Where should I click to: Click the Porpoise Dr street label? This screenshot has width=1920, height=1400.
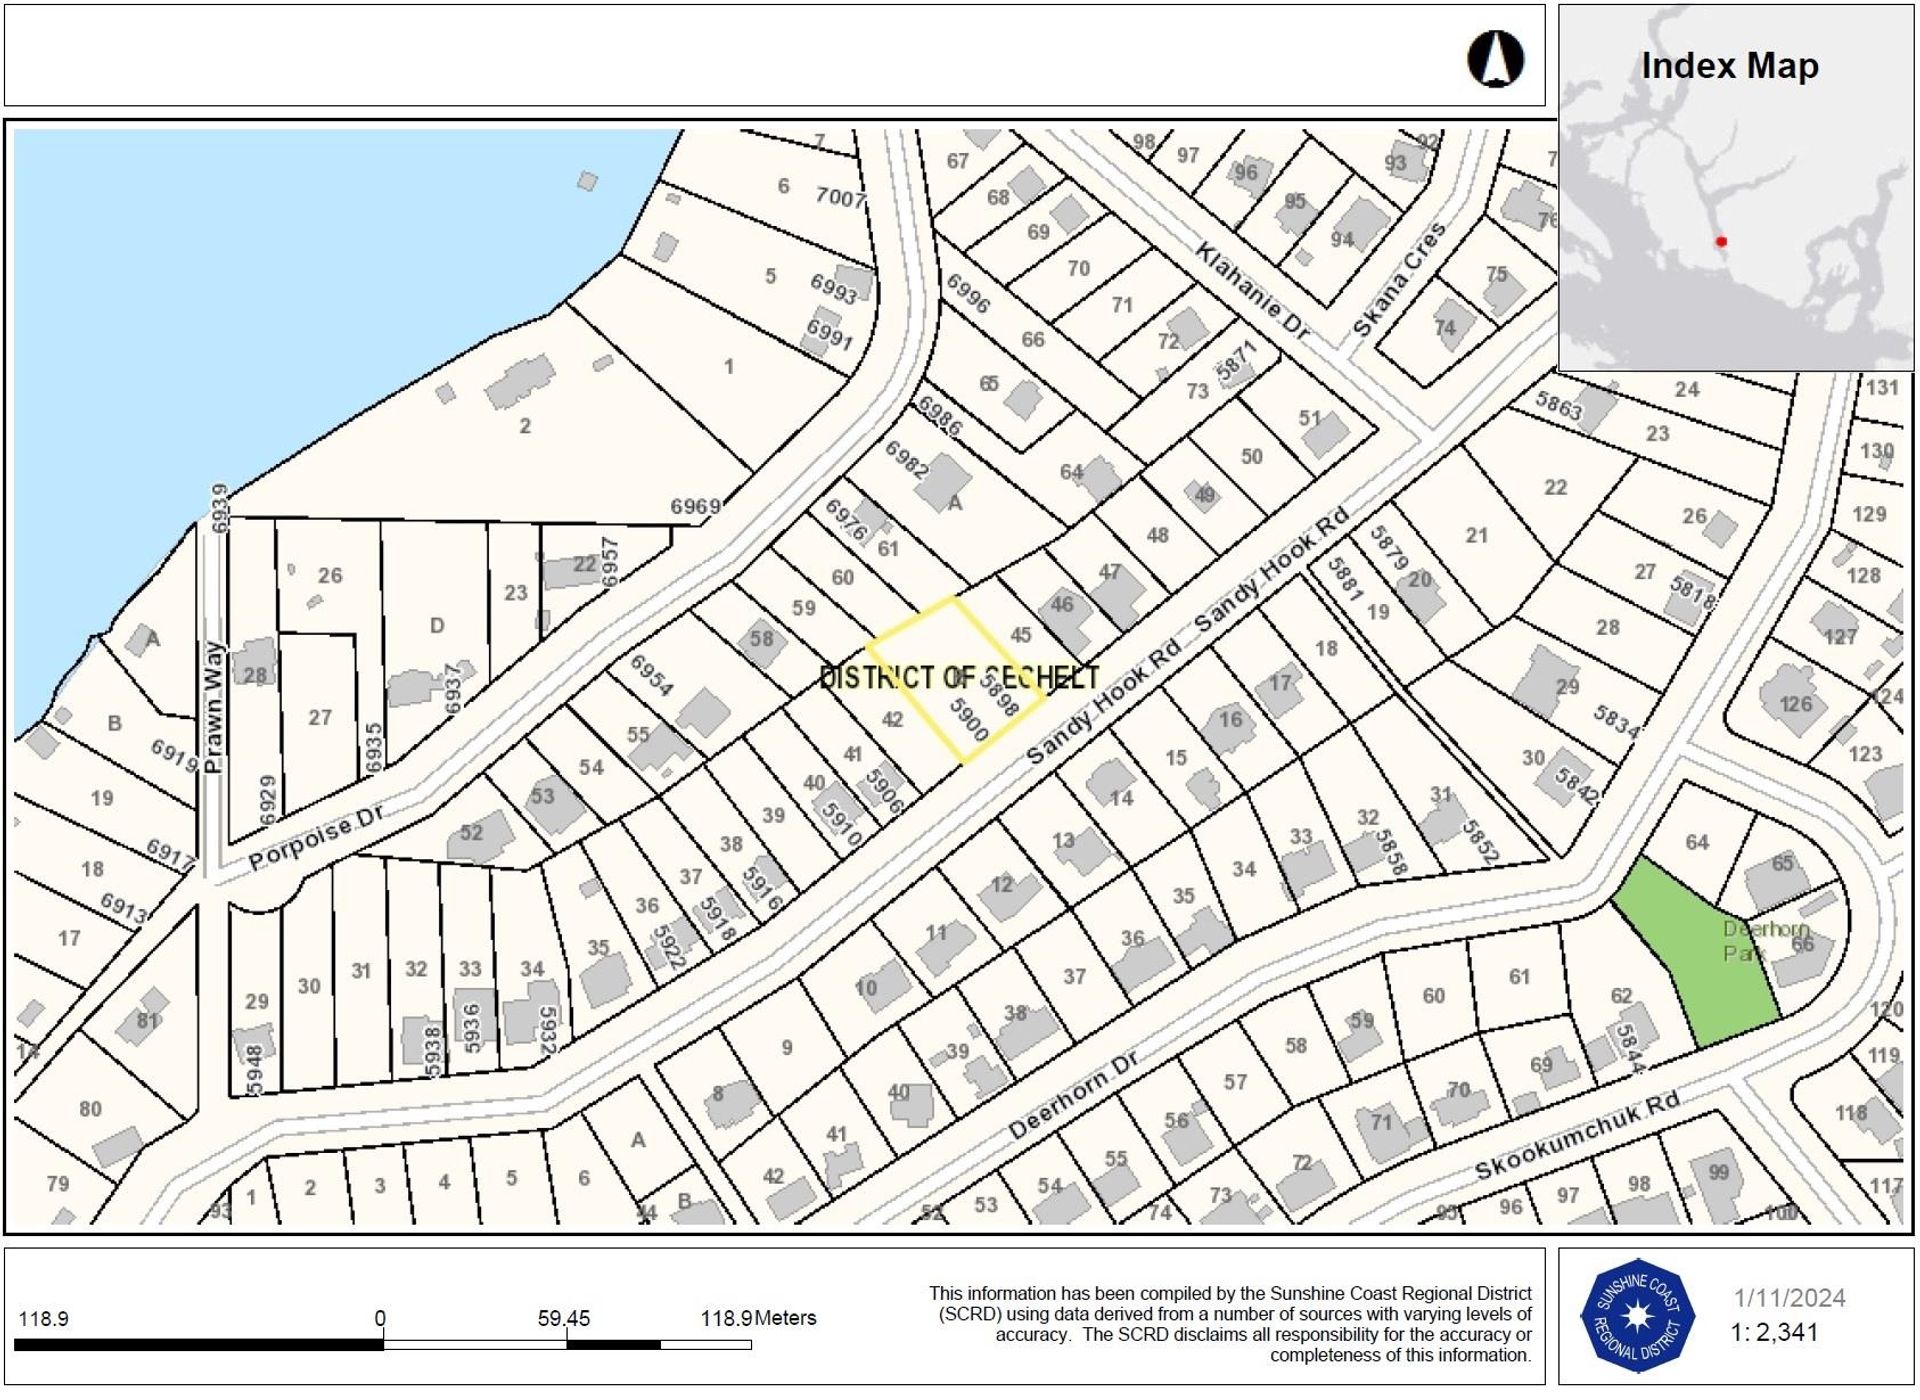pyautogui.click(x=315, y=839)
